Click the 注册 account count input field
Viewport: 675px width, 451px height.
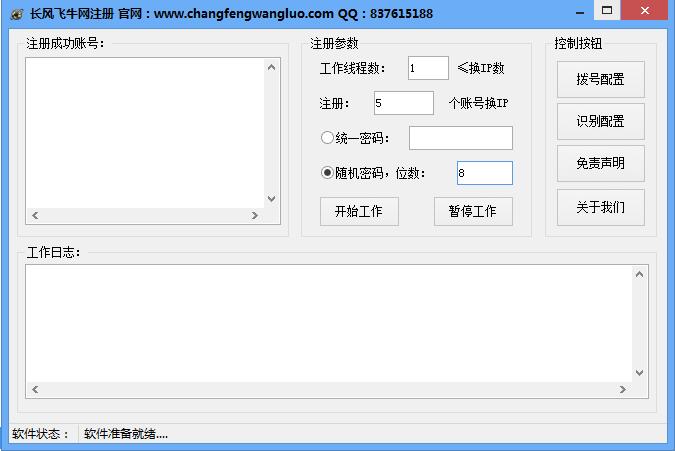(403, 103)
